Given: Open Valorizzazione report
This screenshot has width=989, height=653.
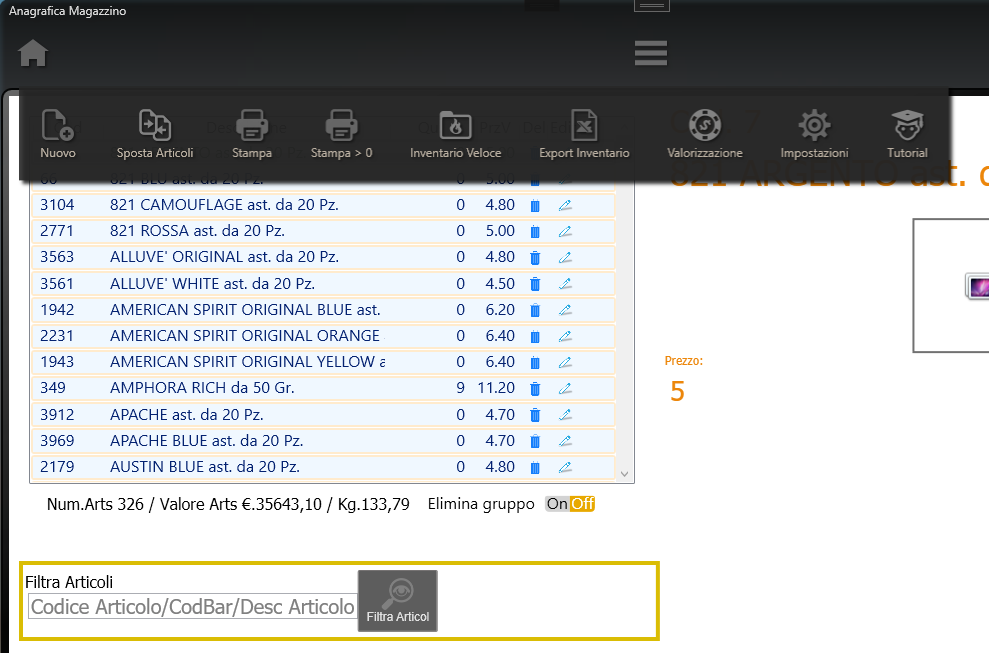Looking at the screenshot, I should coord(705,134).
